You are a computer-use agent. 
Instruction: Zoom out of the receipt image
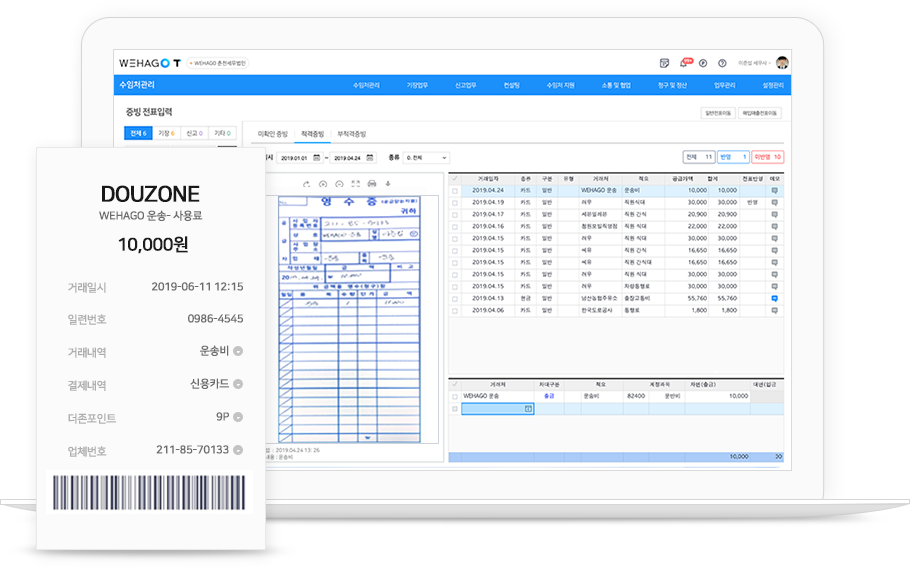(x=339, y=184)
